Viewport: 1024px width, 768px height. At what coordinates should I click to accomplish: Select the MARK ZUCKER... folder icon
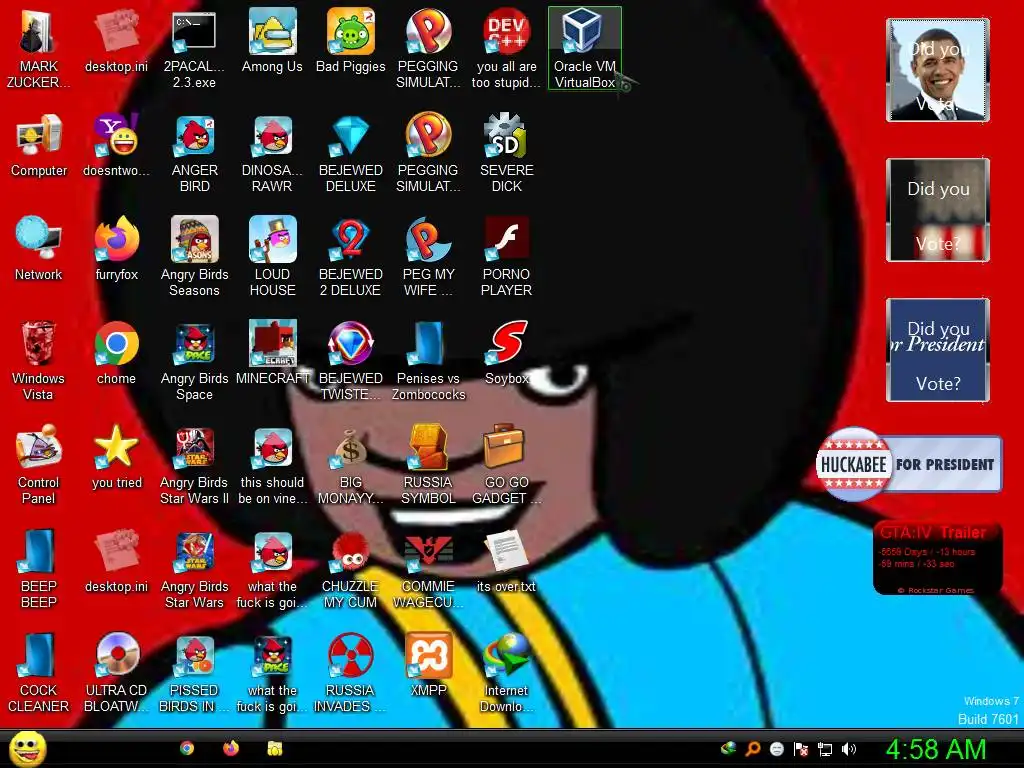pos(39,48)
